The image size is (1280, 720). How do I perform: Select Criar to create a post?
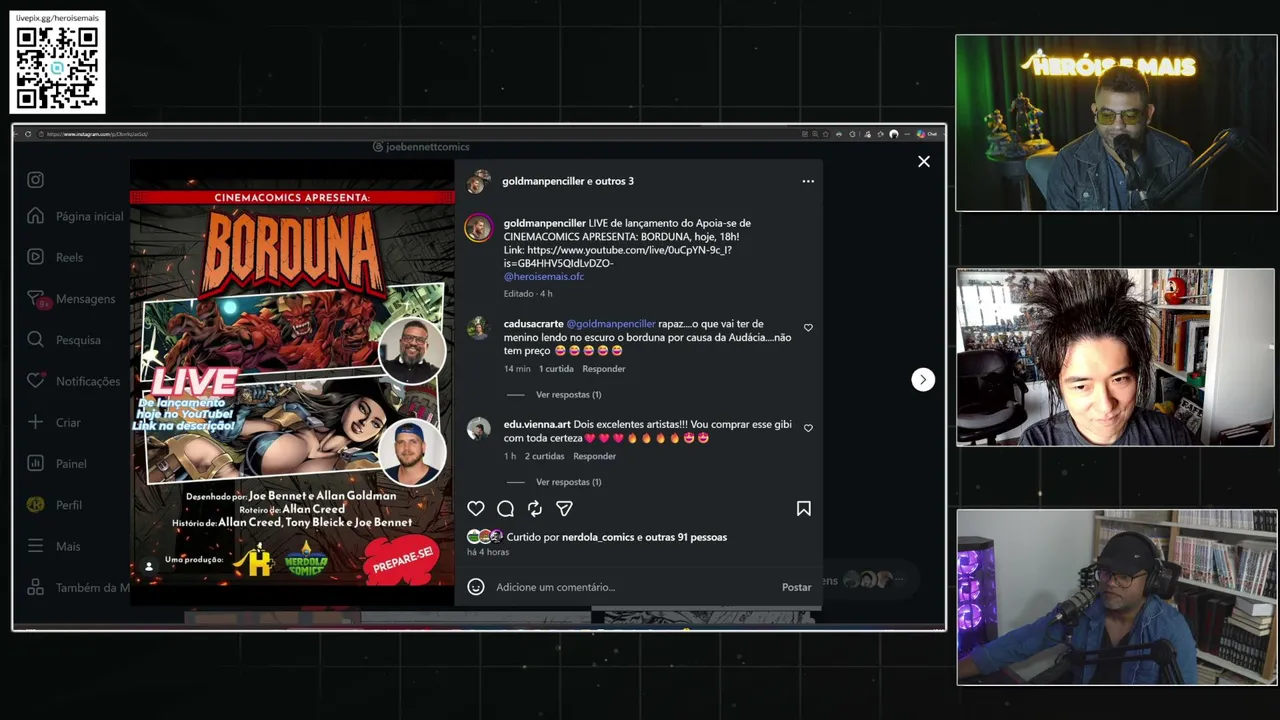54,422
